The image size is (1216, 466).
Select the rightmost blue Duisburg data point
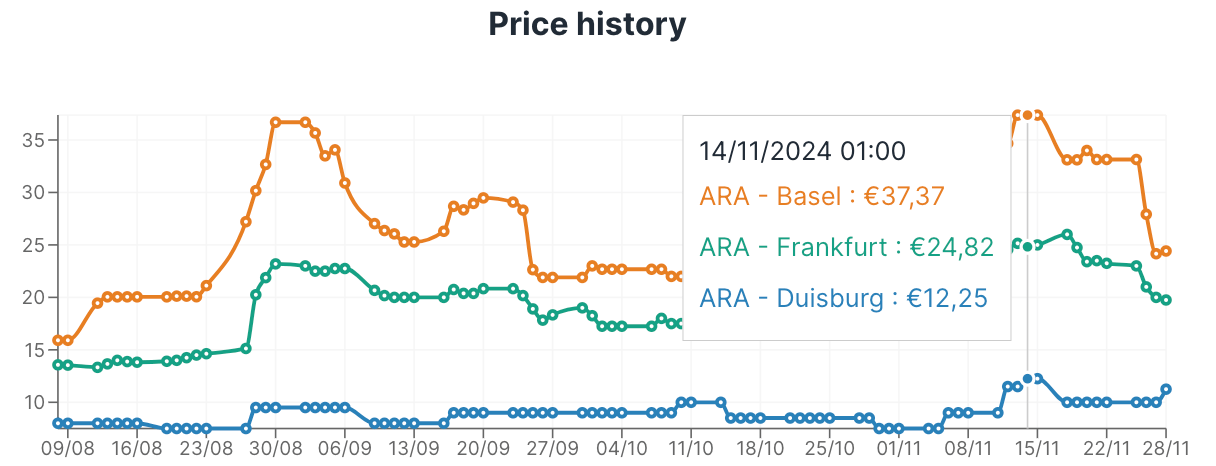[1166, 389]
